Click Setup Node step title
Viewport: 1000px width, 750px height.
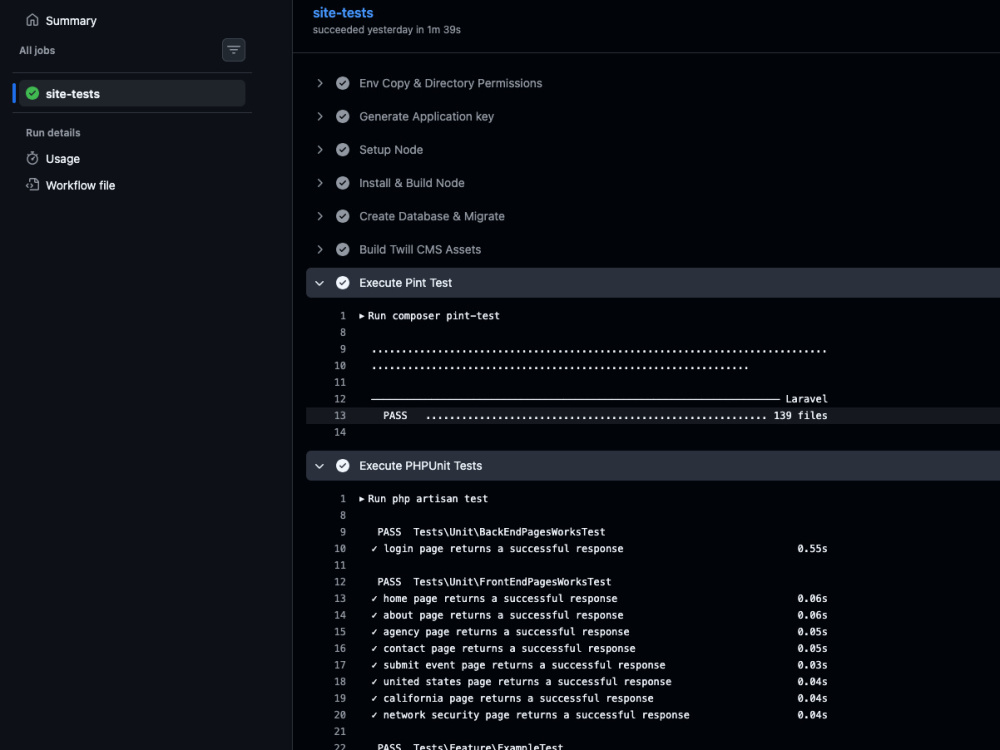click(x=391, y=149)
